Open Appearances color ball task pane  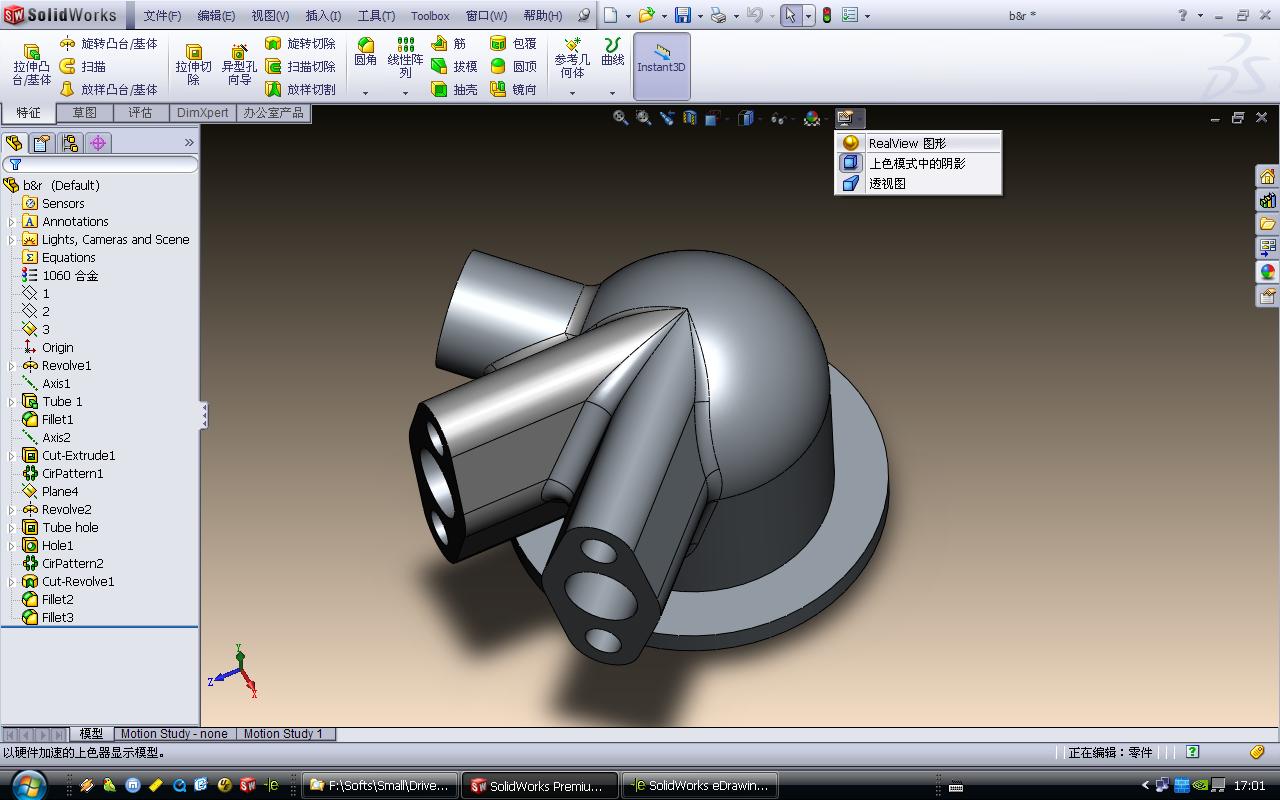pos(1267,272)
